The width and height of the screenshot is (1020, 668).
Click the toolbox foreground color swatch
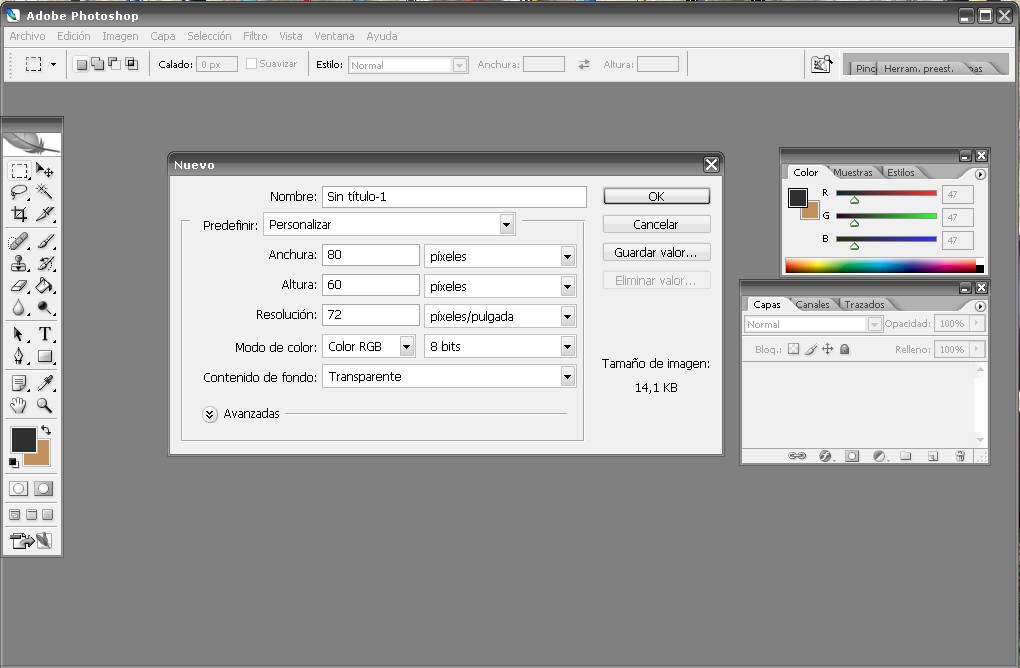tap(23, 440)
